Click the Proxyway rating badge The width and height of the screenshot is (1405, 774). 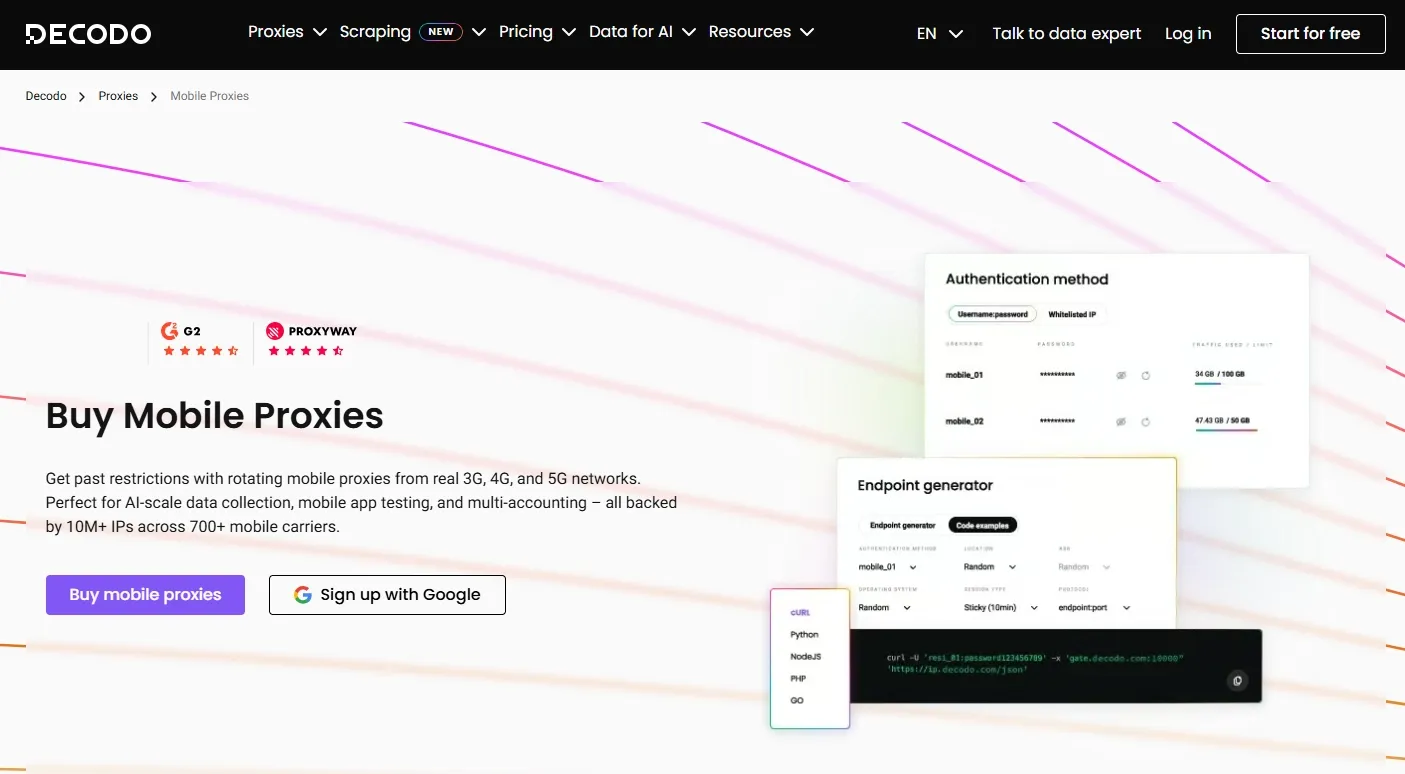pos(311,340)
